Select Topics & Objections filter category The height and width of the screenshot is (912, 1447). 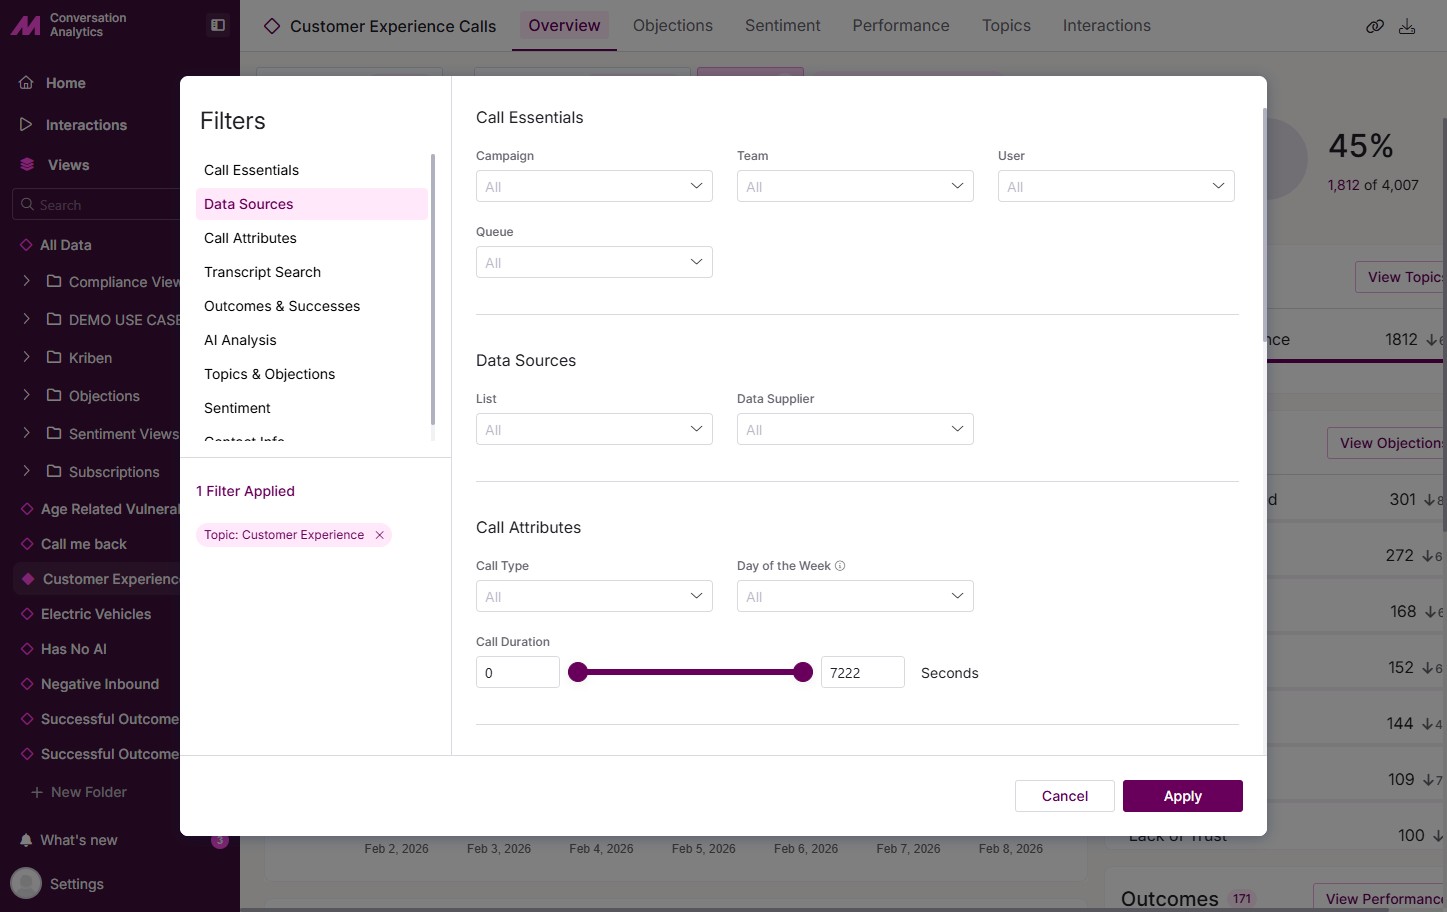[312, 374]
